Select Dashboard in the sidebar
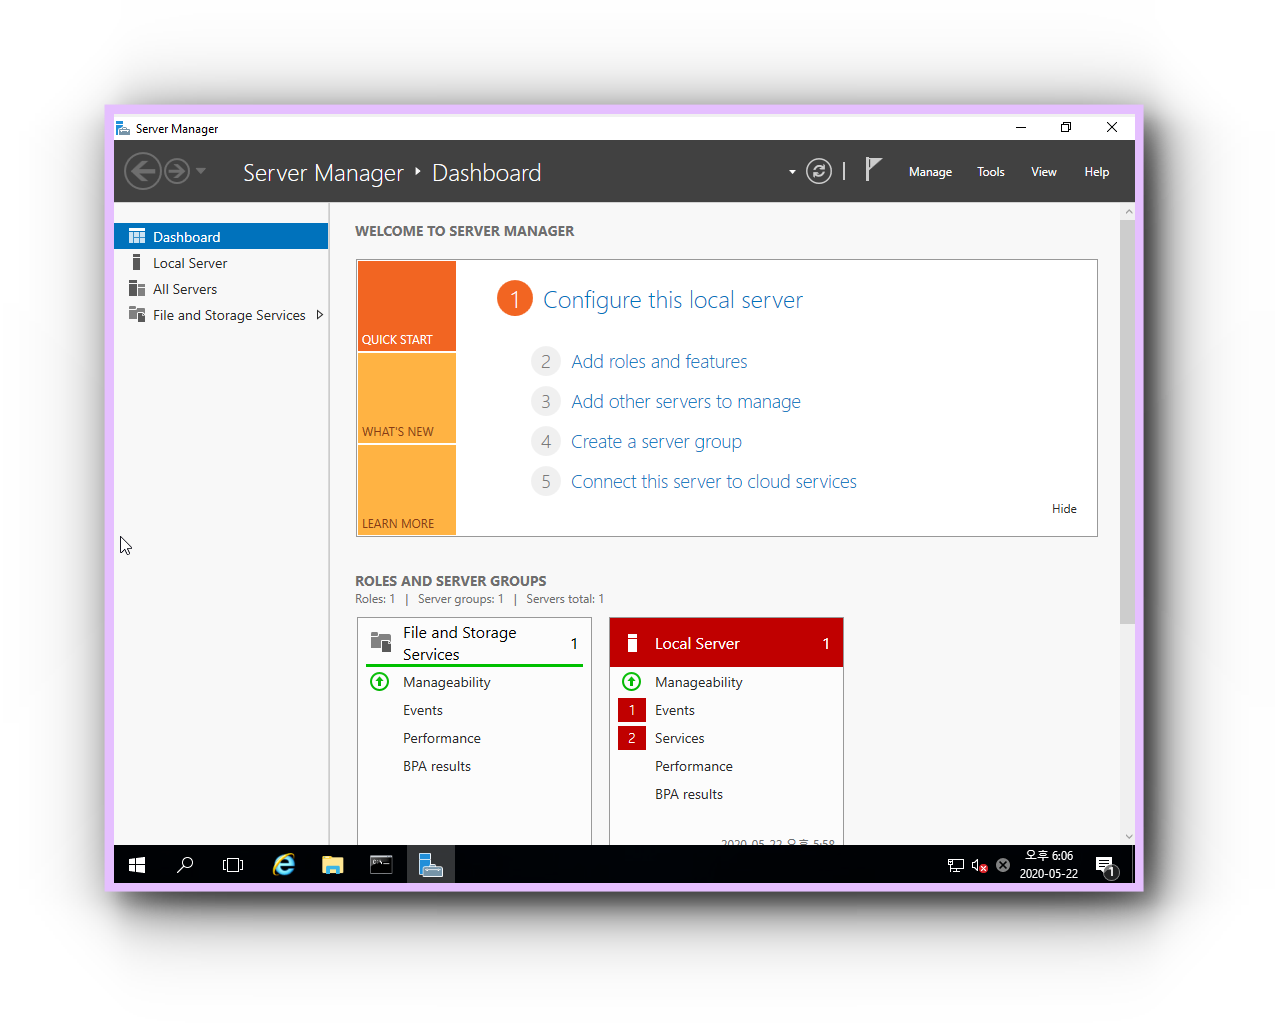This screenshot has width=1275, height=1023. point(221,236)
